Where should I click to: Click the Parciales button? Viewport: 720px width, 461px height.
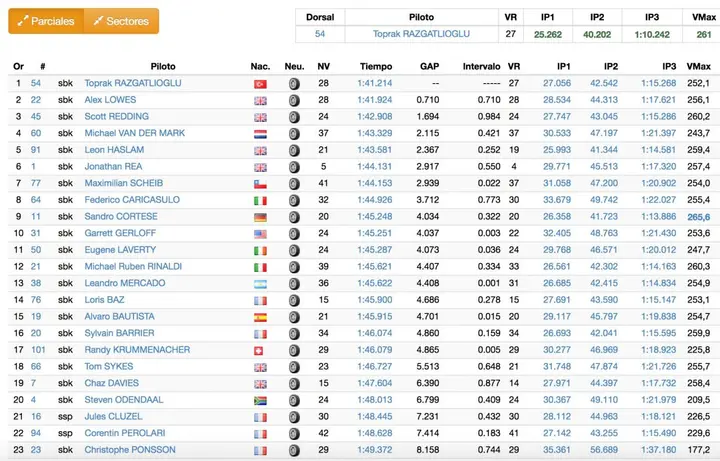(46, 21)
